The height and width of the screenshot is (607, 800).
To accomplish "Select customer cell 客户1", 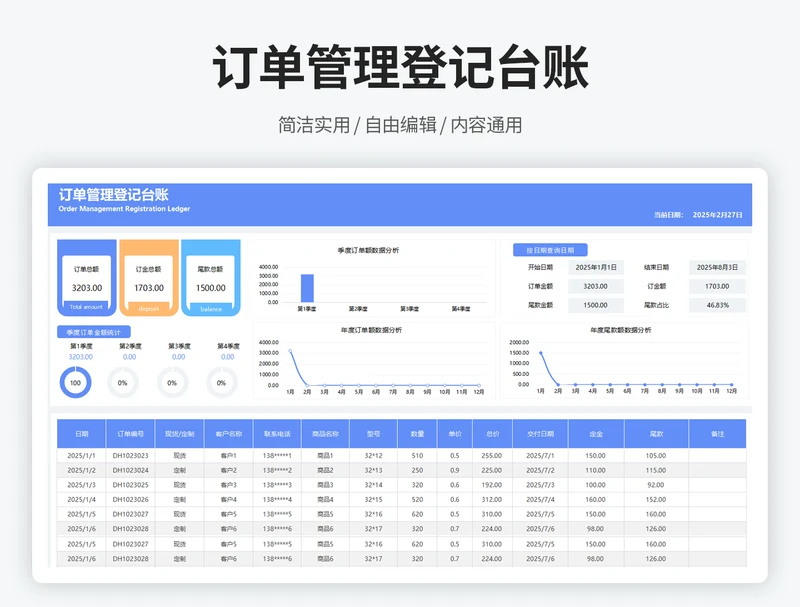I will click(x=229, y=456).
